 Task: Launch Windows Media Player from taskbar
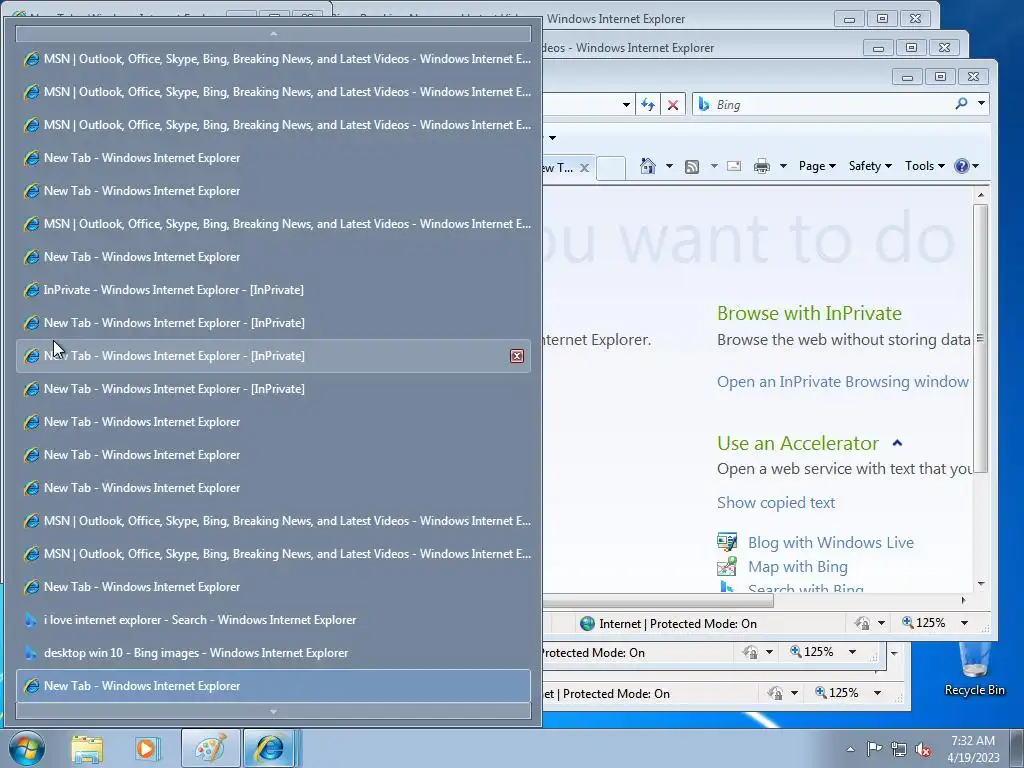[146, 749]
